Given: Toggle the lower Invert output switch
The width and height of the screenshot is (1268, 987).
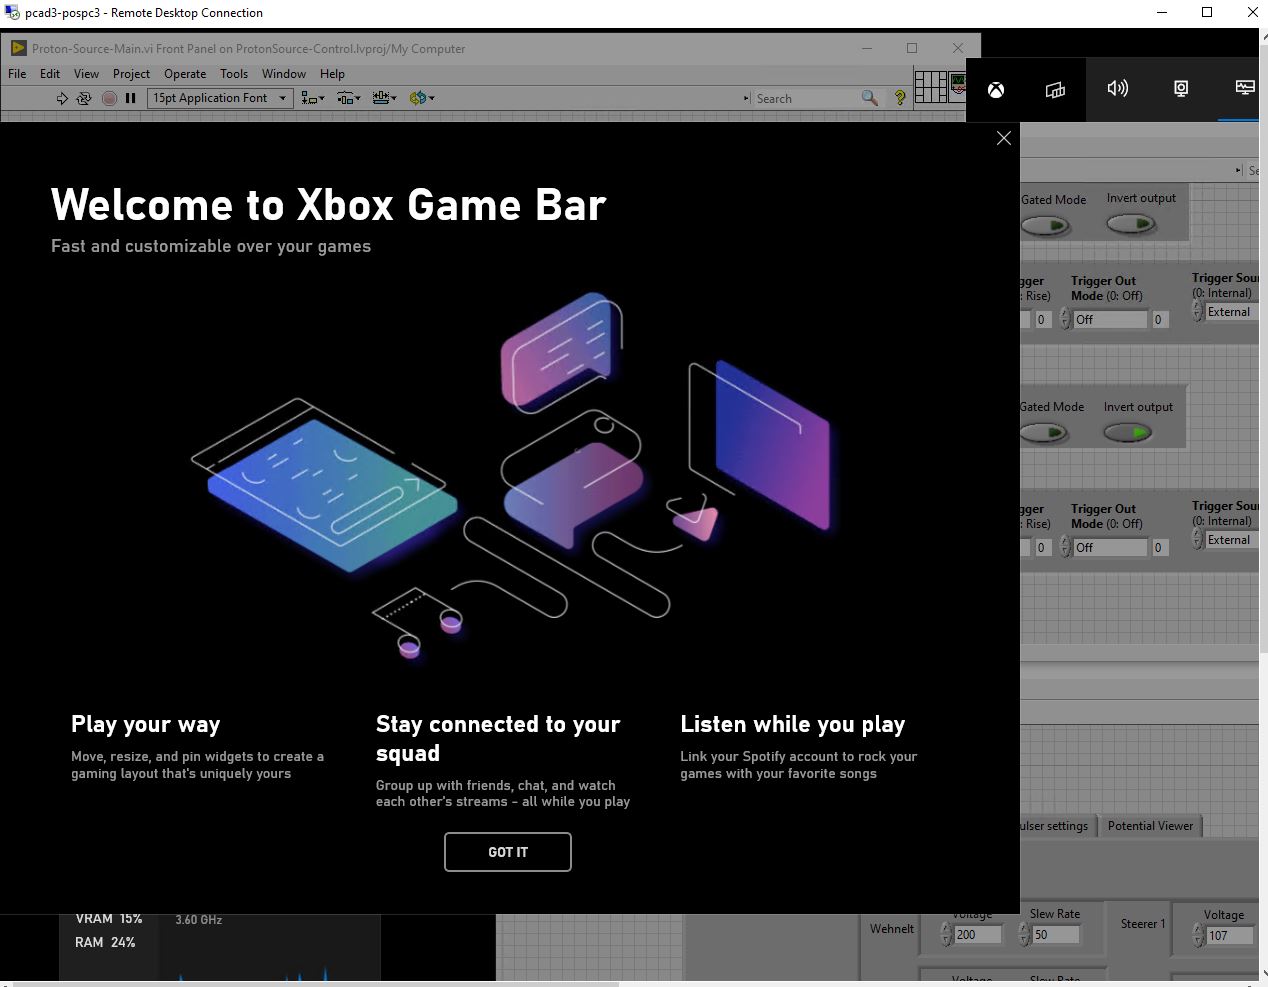Looking at the screenshot, I should point(1128,433).
